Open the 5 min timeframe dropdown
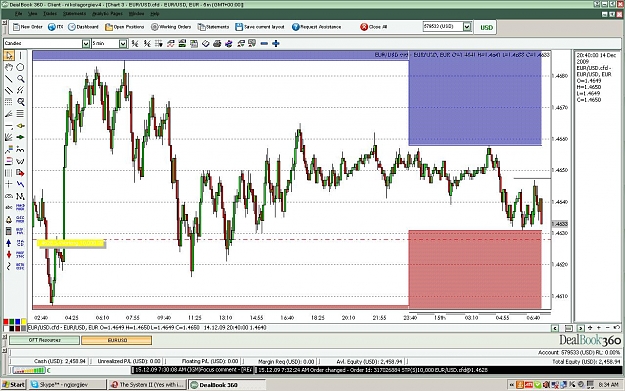Viewport: 625px width, 391px height. [x=123, y=43]
